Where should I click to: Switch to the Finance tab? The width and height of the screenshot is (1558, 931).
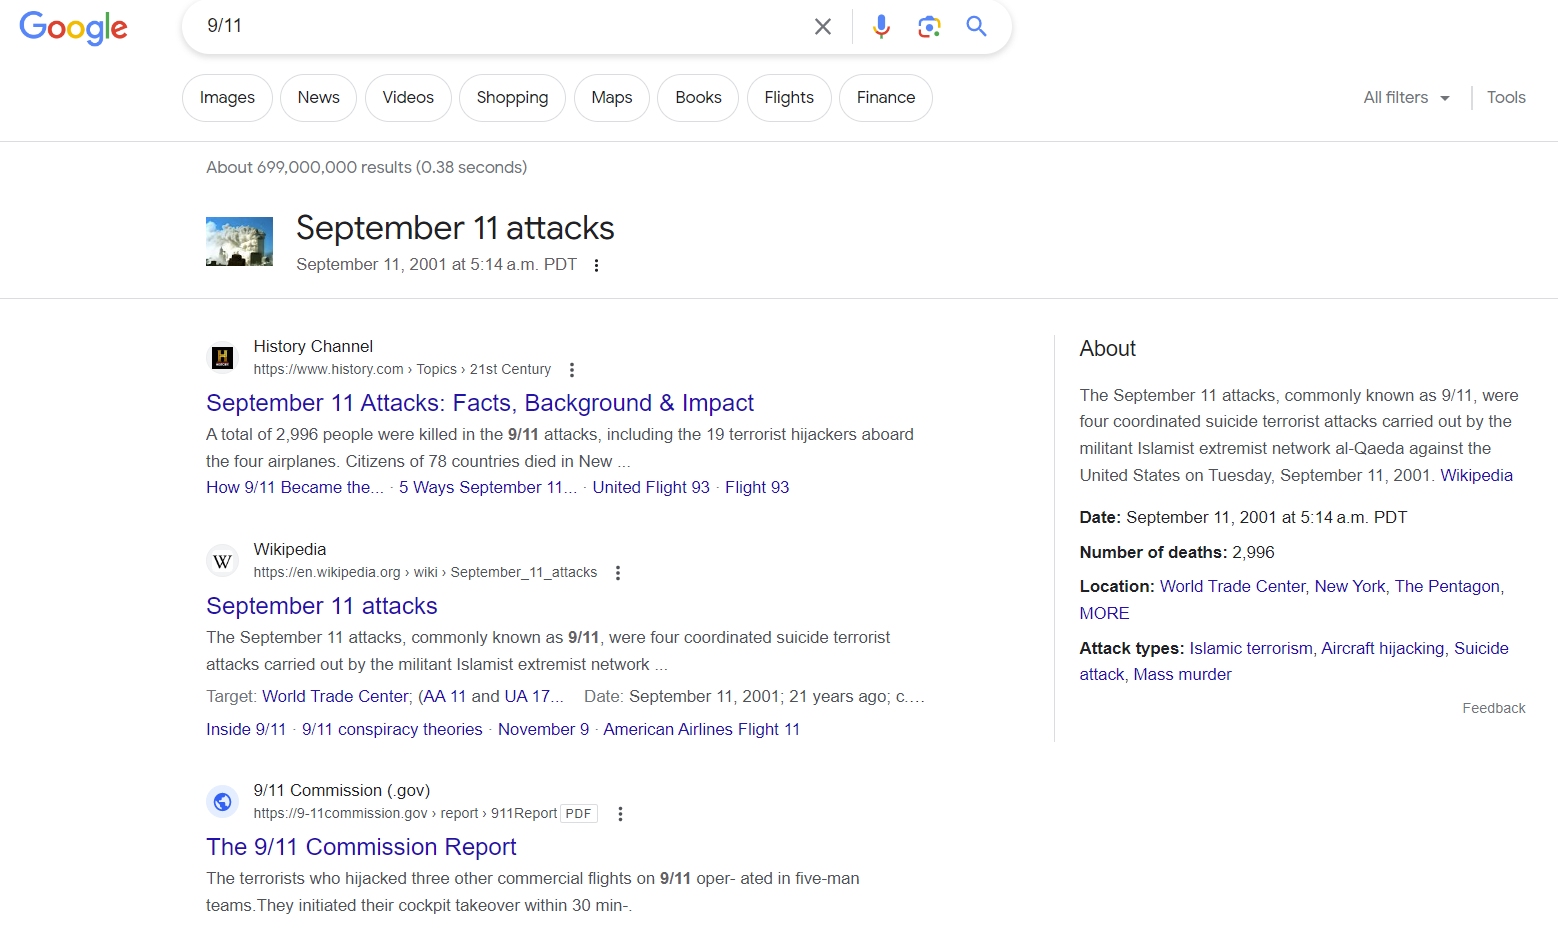[x=886, y=98]
